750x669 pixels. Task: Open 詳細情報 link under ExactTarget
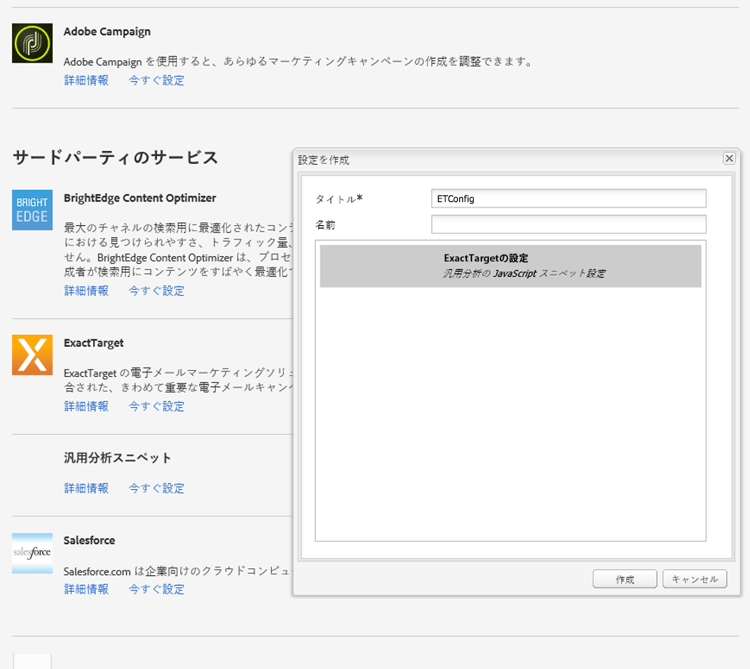pyautogui.click(x=87, y=406)
